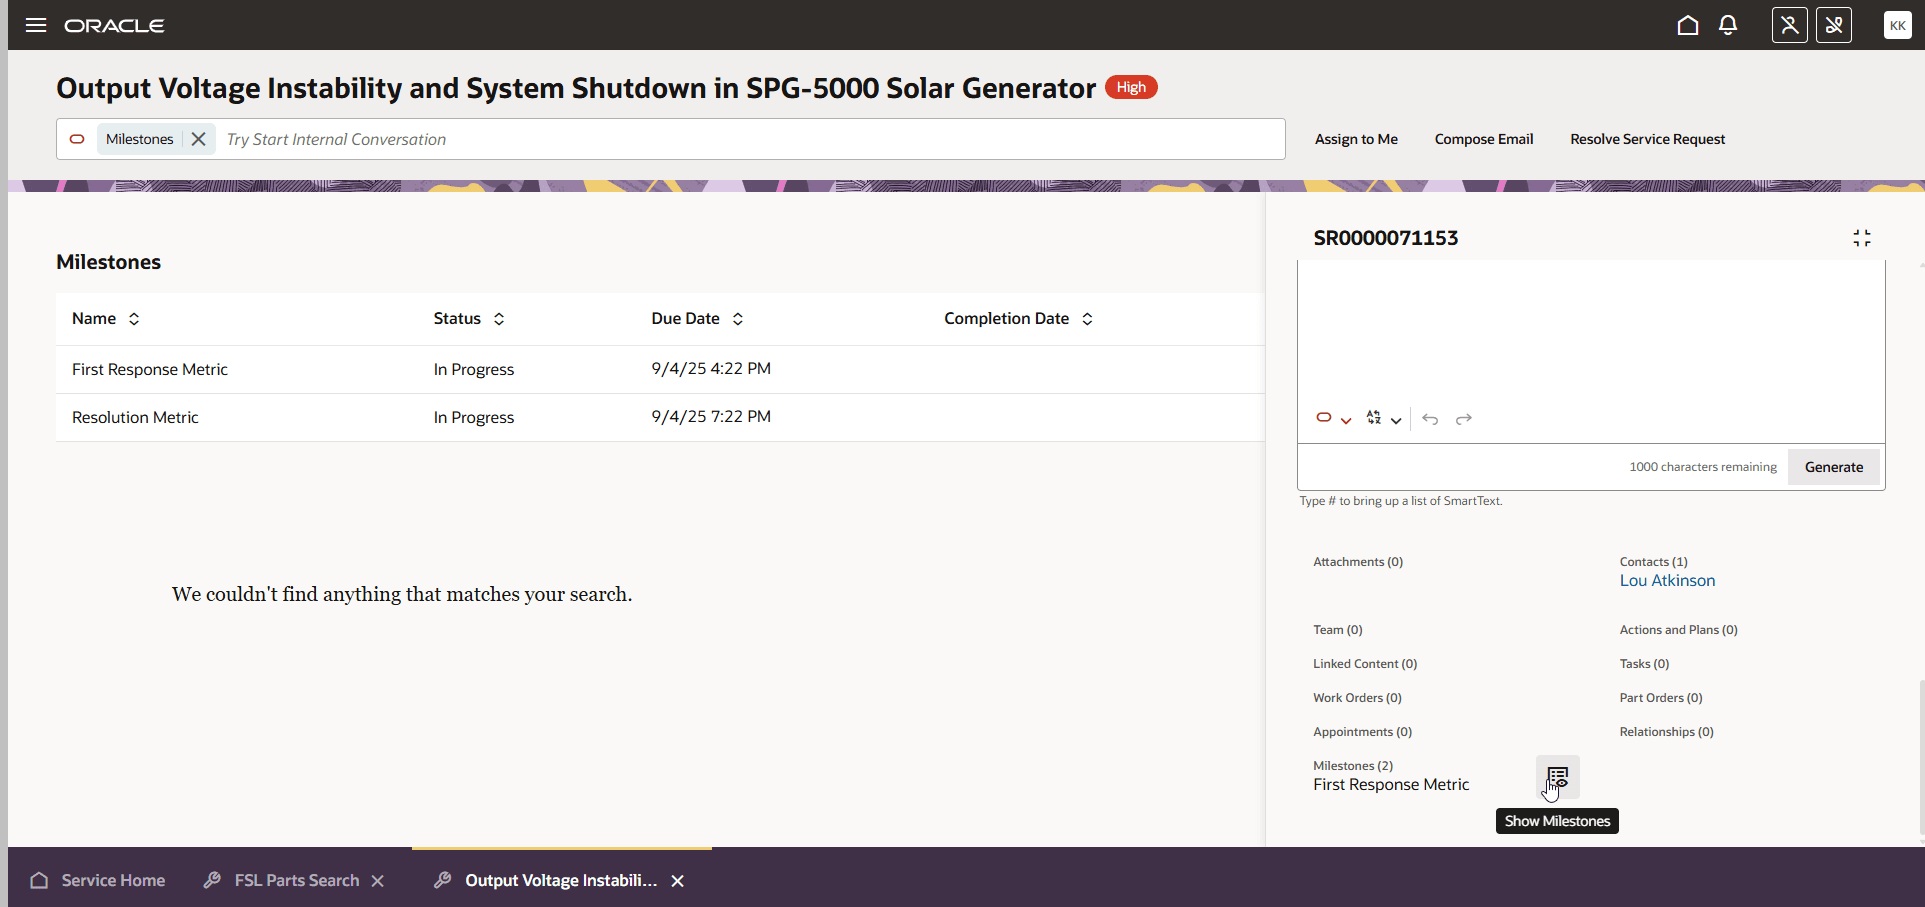Open the translate options dropdown in editor toolbar
Screen dimensions: 1925x907
click(1397, 420)
